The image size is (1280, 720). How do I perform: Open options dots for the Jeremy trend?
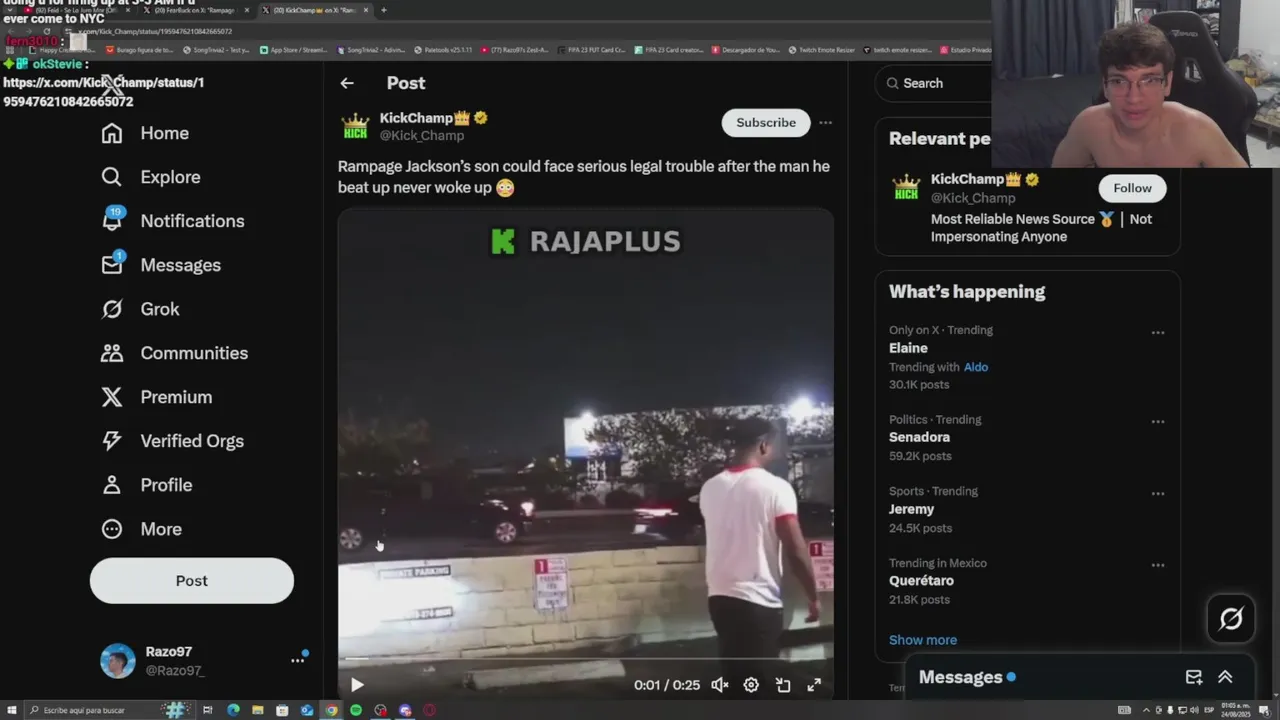1158,494
